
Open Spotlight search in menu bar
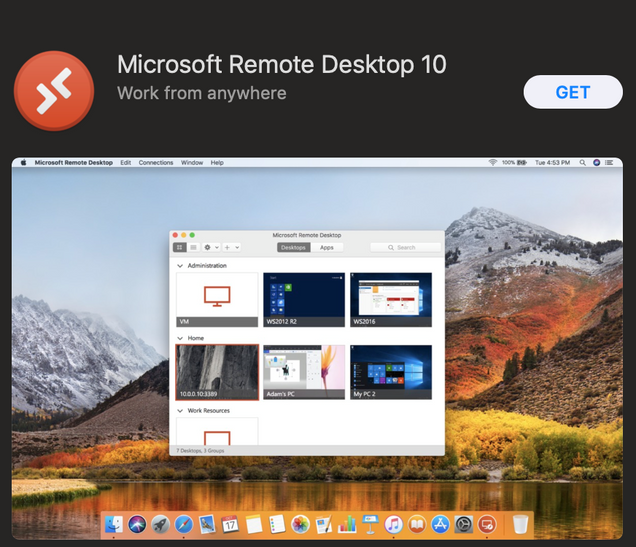pyautogui.click(x=582, y=163)
